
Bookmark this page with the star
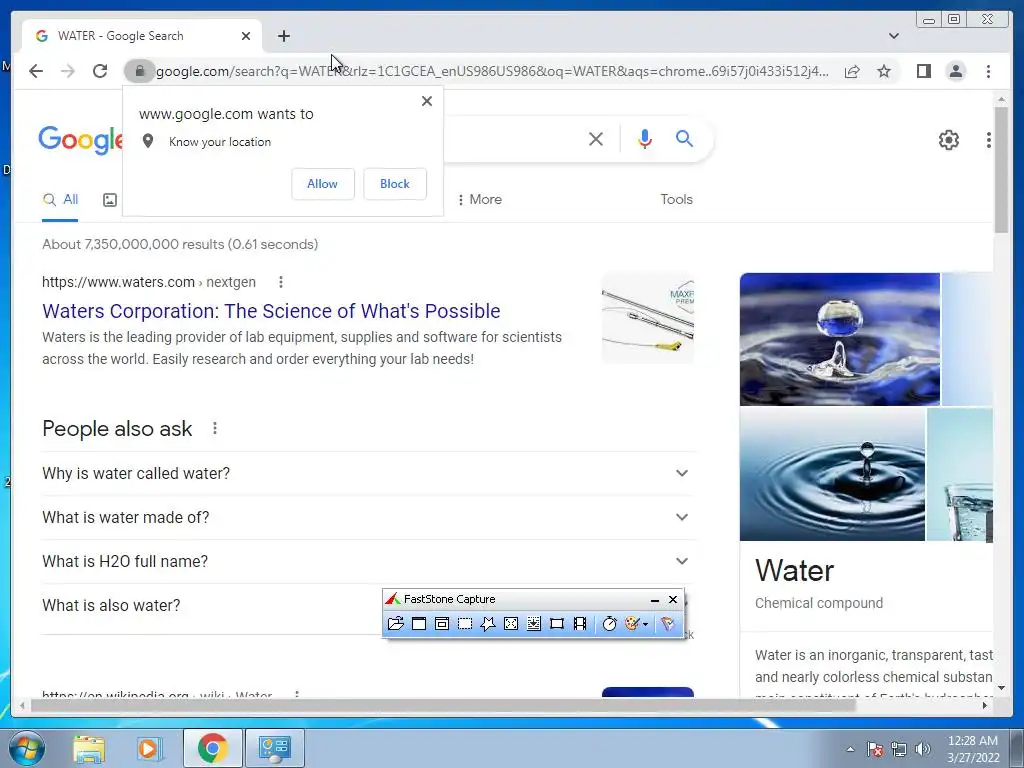click(884, 71)
